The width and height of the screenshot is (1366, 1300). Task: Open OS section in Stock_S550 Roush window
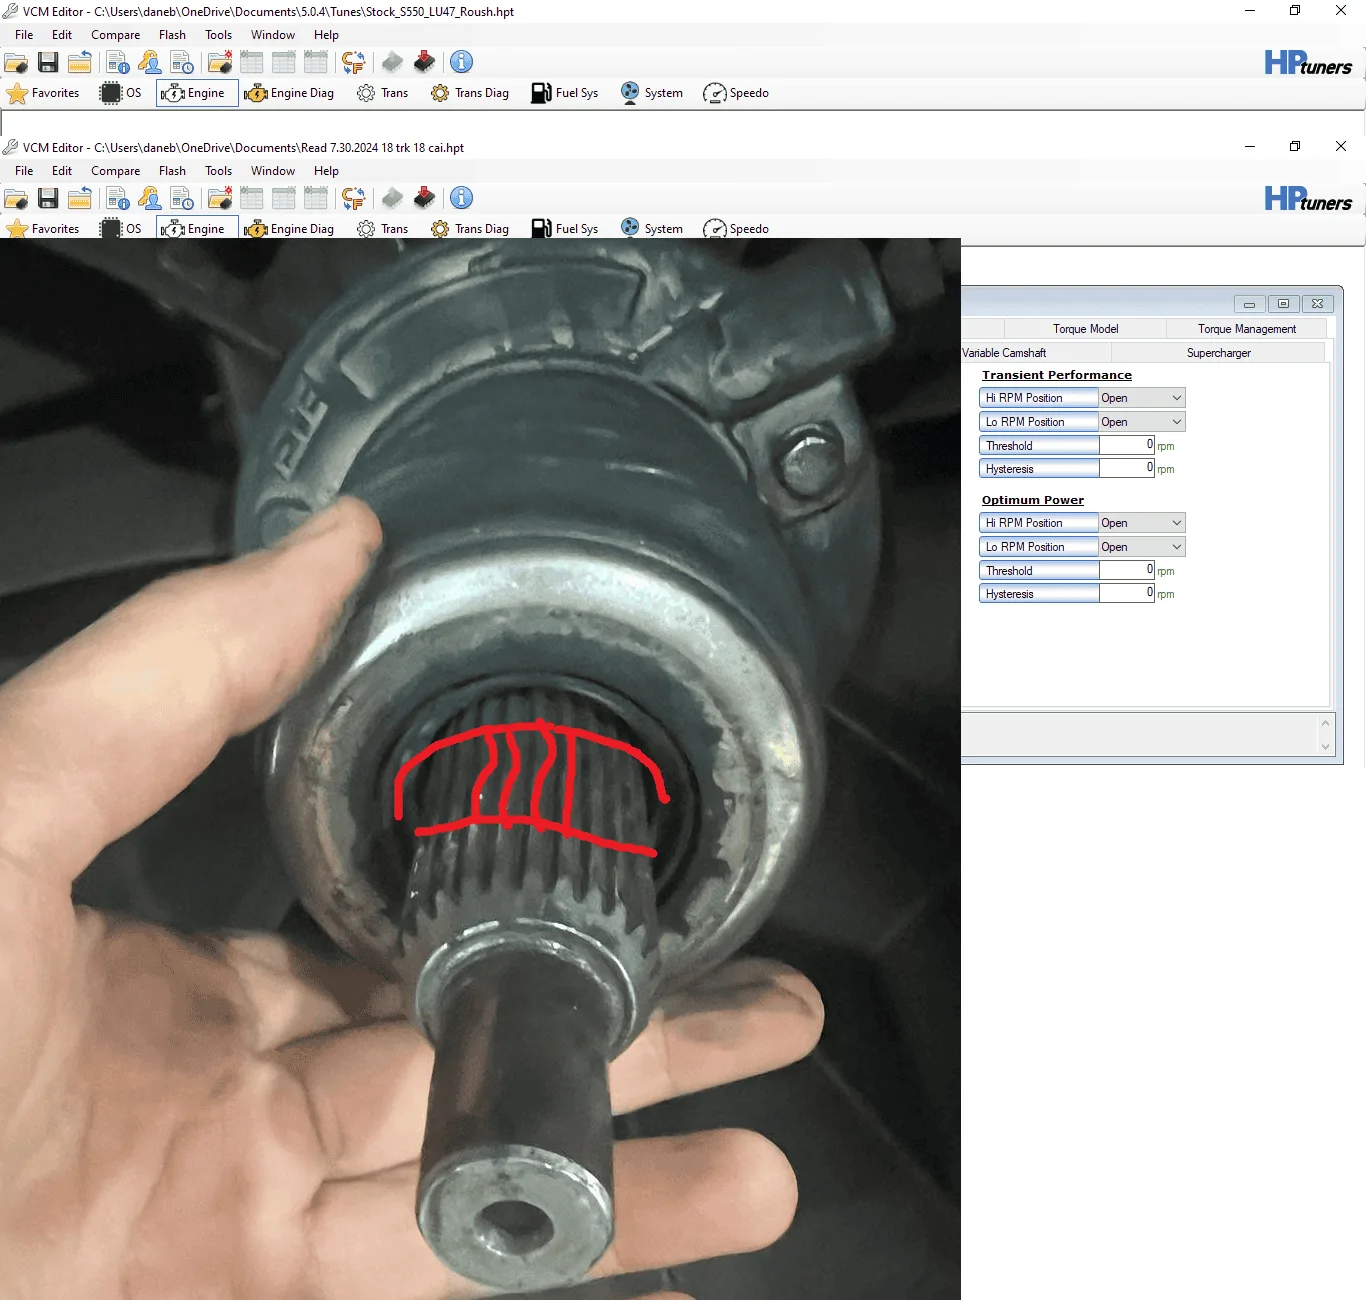click(x=122, y=93)
